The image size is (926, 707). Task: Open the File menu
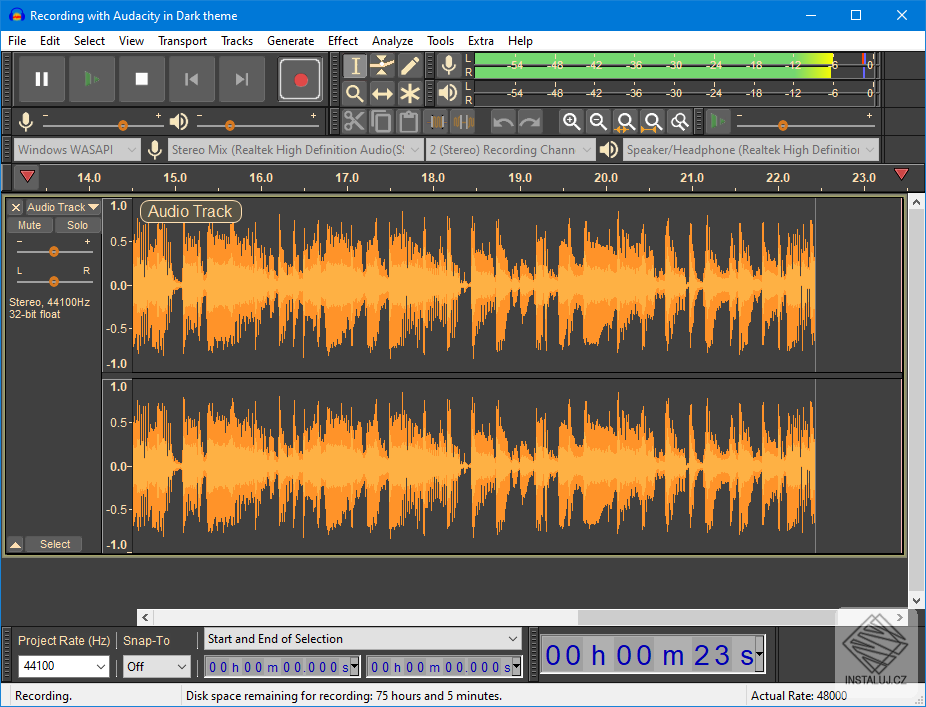[x=17, y=41]
